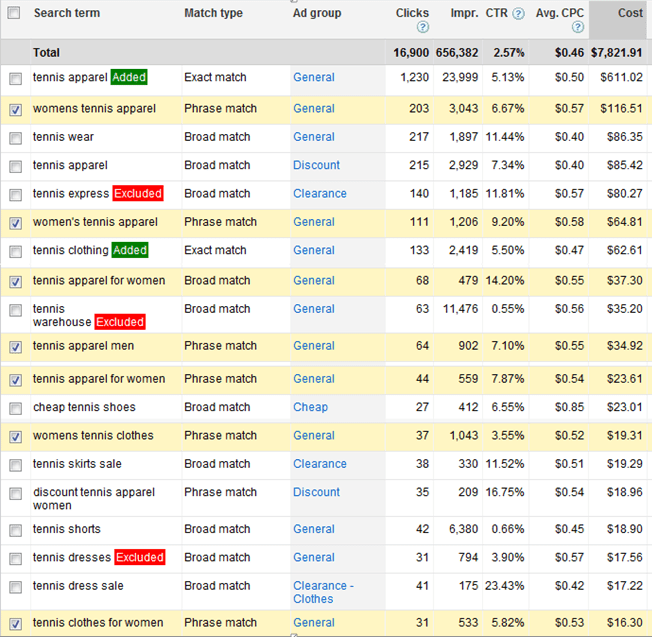This screenshot has height=637, width=652.
Task: Click the Added badge beside tennis apparel
Action: coord(129,77)
